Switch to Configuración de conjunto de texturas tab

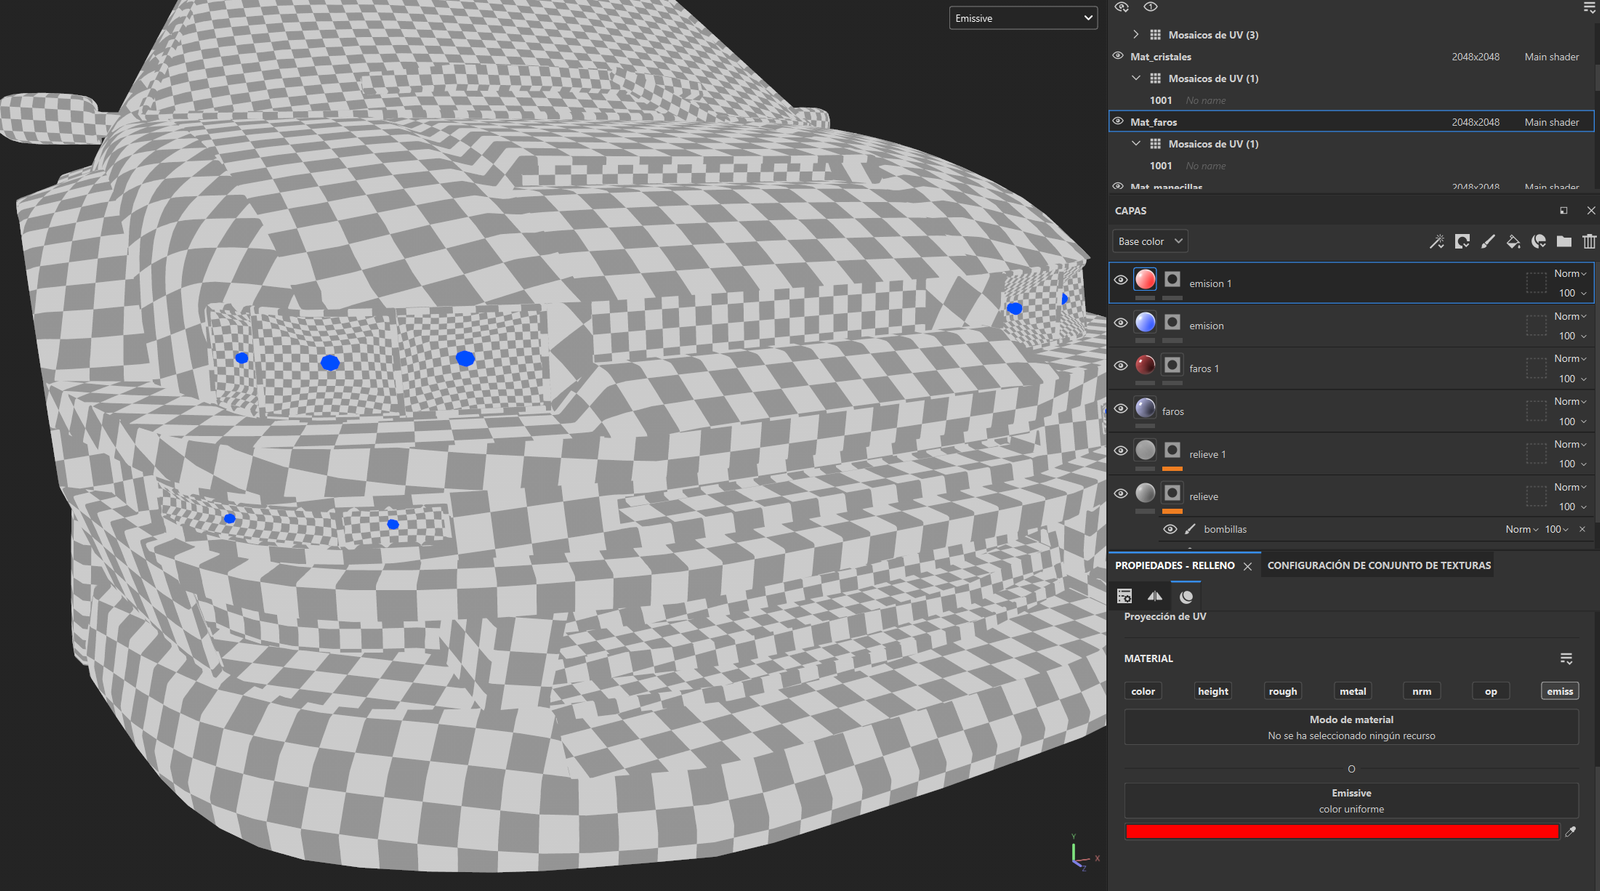point(1379,565)
